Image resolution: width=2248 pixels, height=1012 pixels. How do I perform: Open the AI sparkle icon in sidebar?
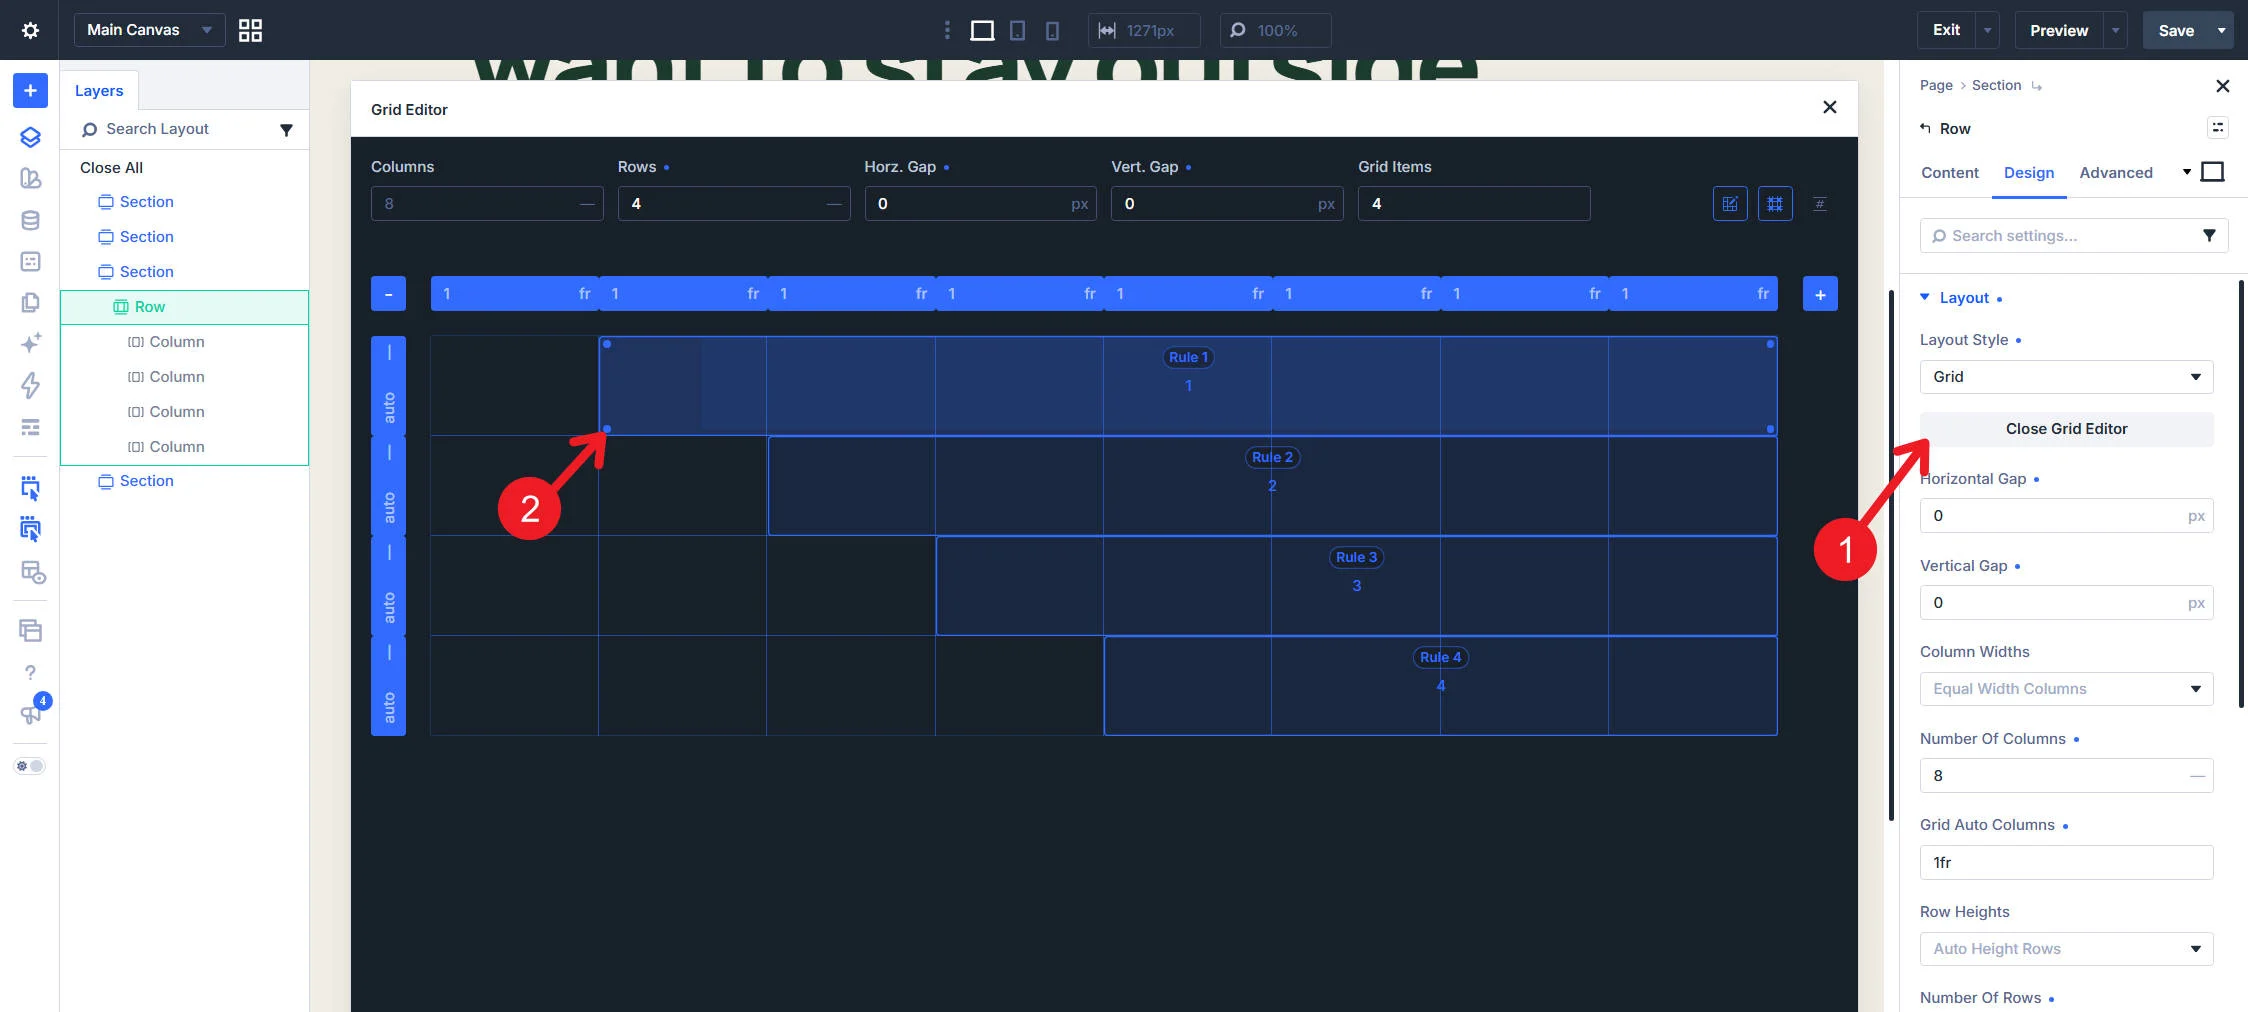(30, 343)
